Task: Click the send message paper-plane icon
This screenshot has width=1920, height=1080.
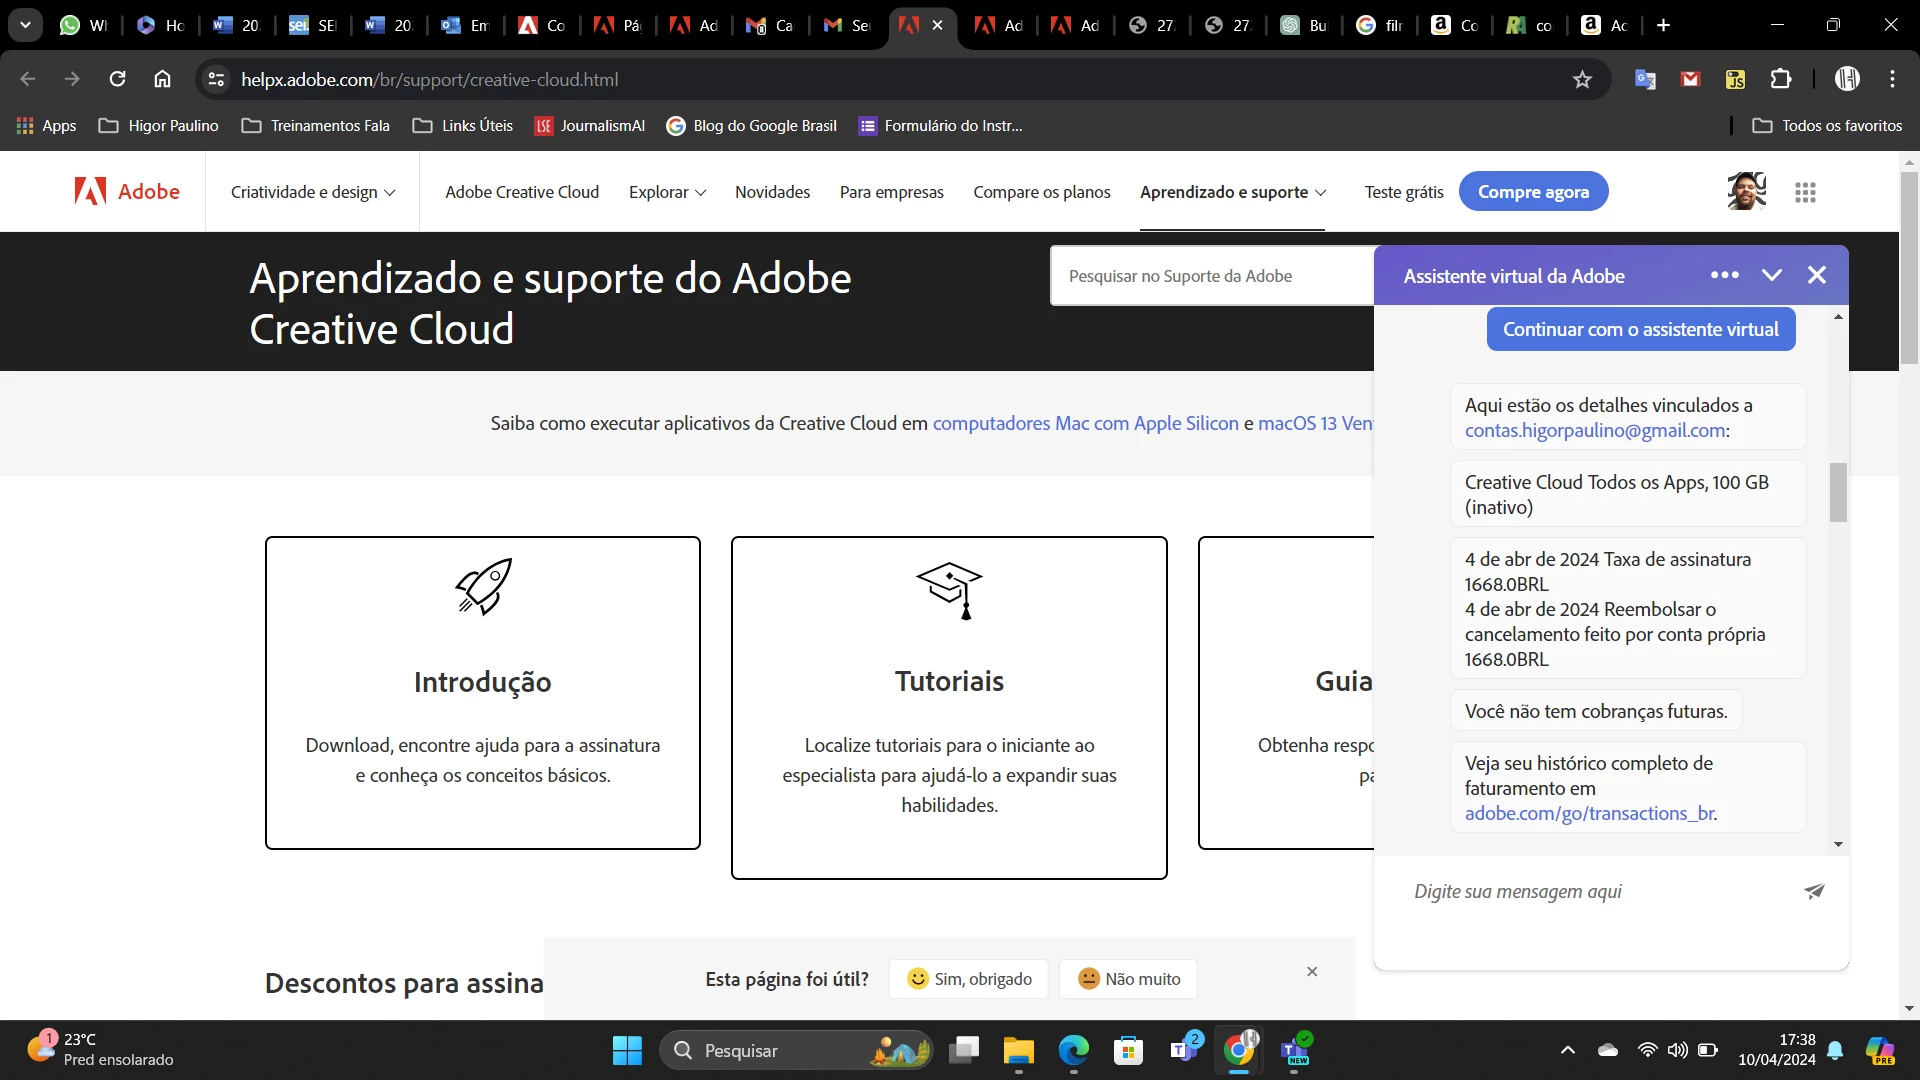Action: pos(1814,891)
